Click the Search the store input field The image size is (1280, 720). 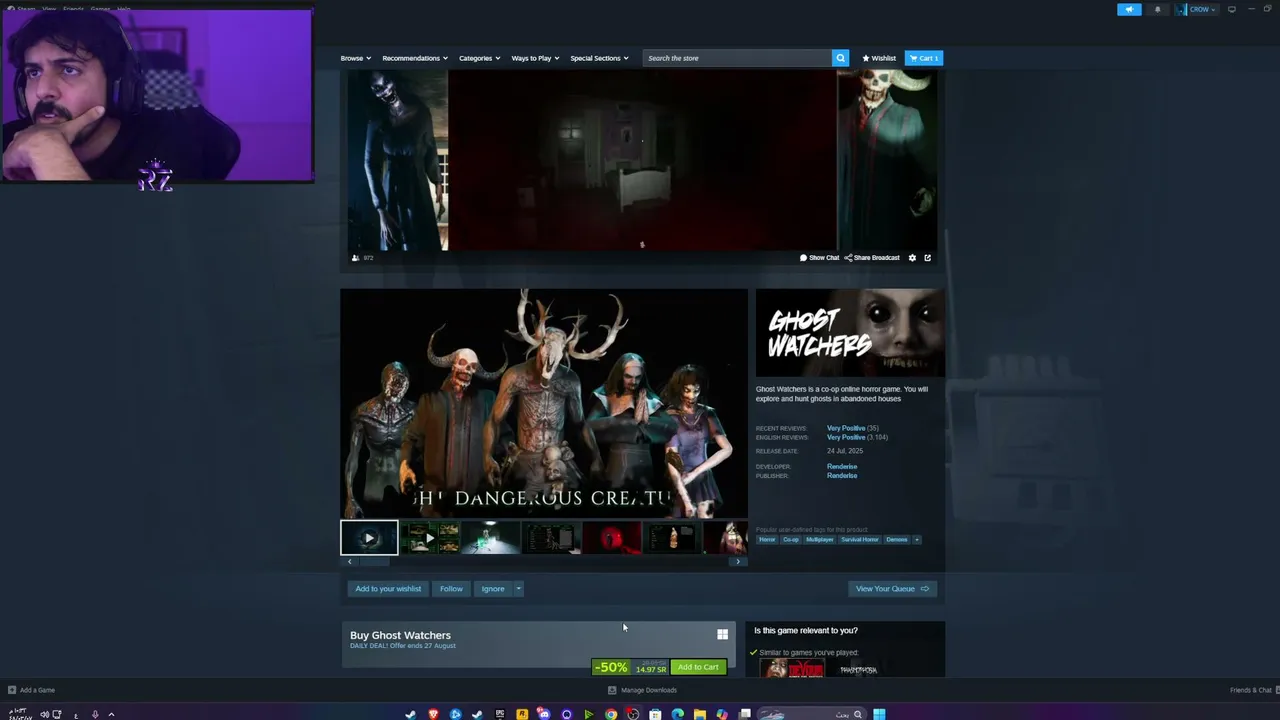tap(738, 58)
